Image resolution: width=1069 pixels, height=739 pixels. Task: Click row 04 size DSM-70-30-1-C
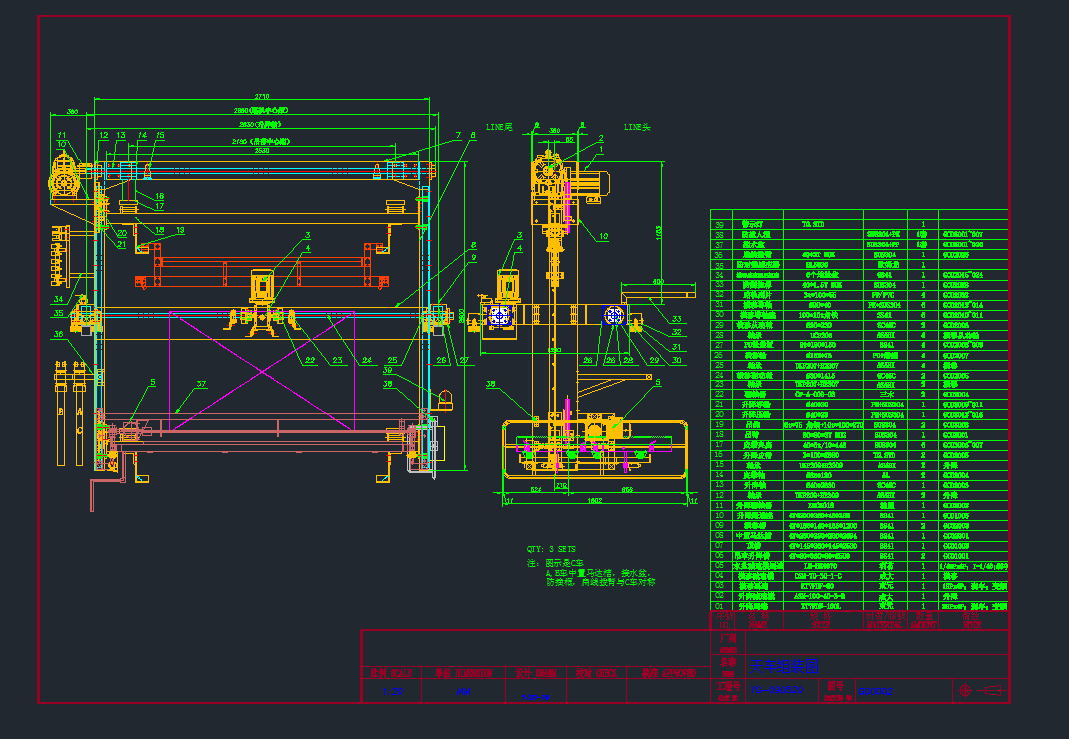click(x=818, y=576)
